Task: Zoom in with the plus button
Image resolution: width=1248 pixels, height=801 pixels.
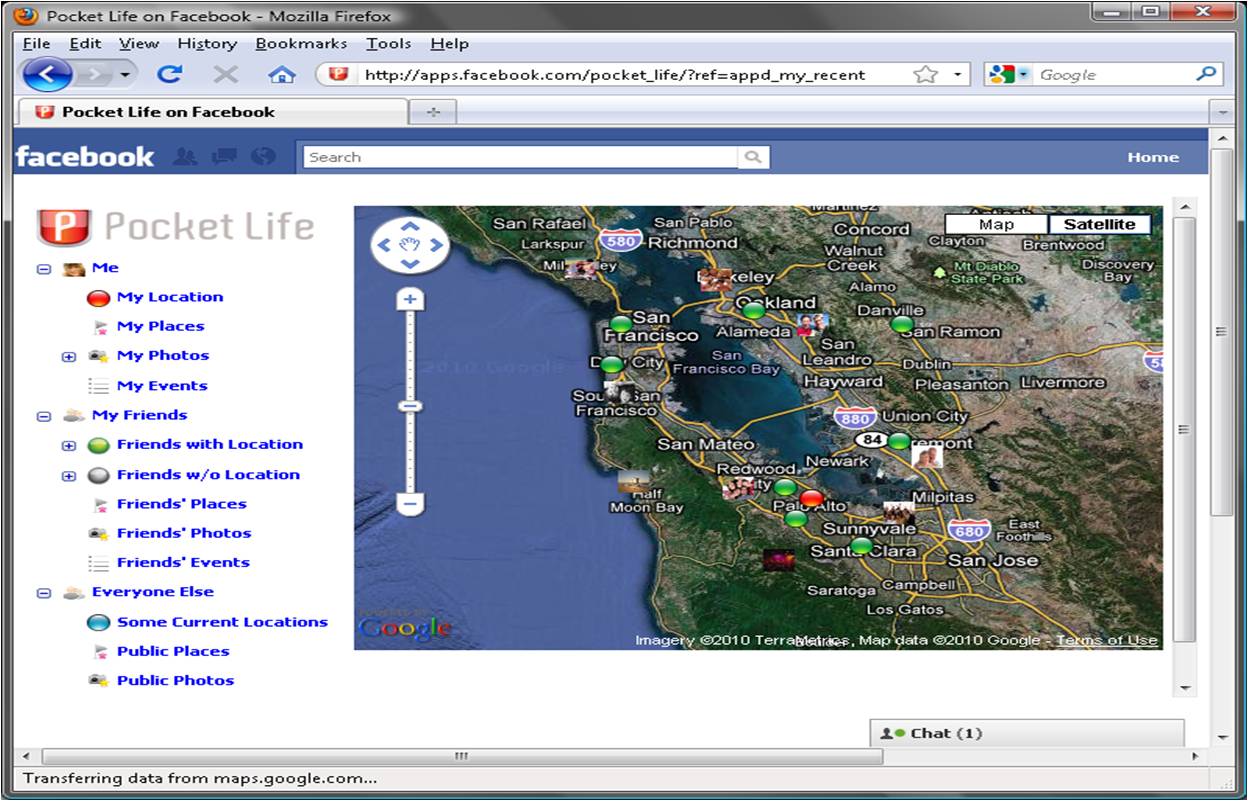Action: coord(410,299)
